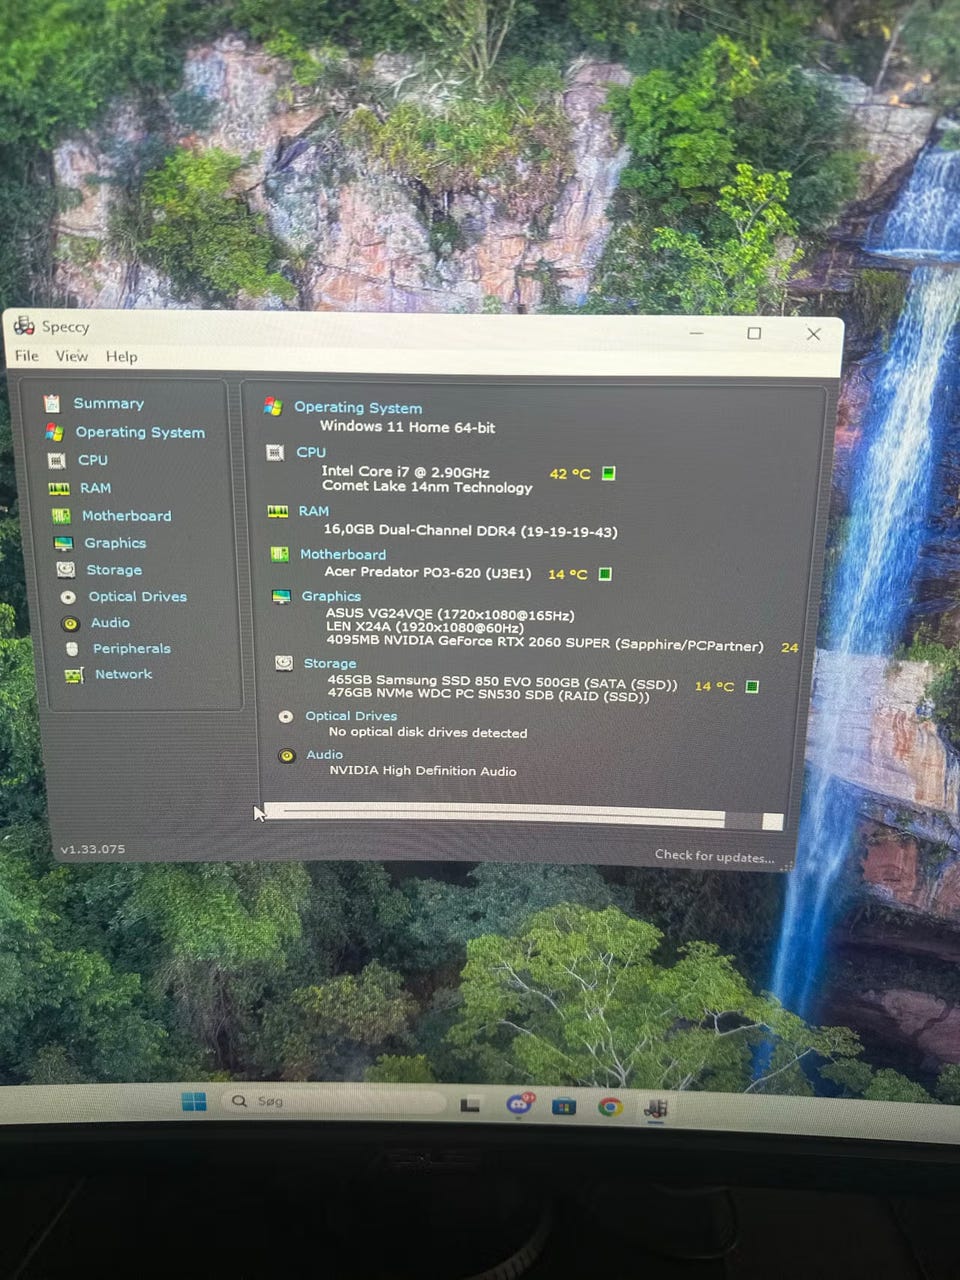Screen dimensions: 960x1280
Task: Click the Storage drive icon in summary pane
Action: [x=284, y=663]
